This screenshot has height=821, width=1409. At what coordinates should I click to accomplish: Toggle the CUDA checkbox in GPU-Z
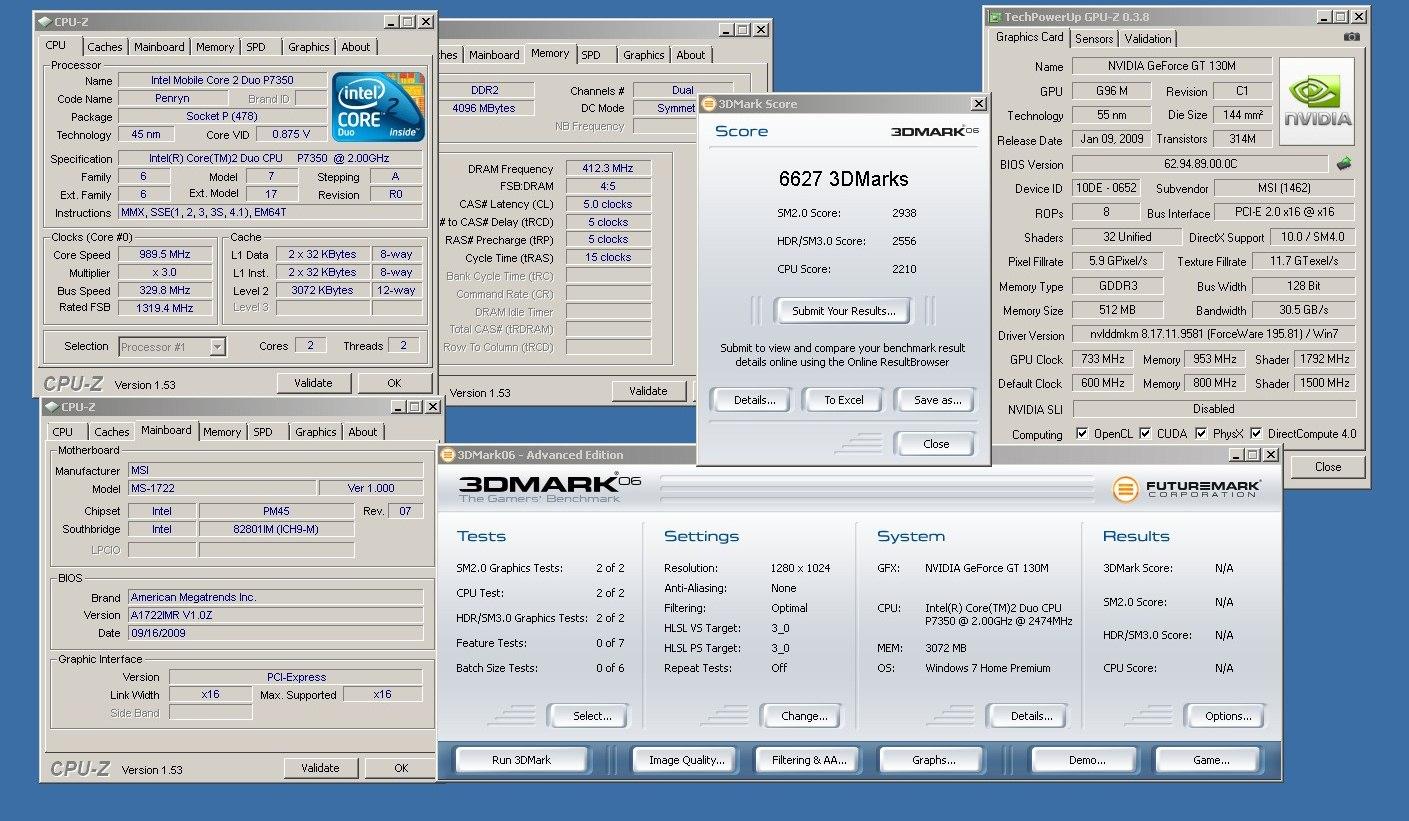(1145, 434)
